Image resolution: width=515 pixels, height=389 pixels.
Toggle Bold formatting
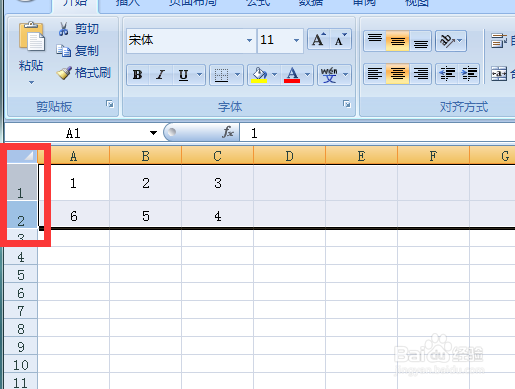coord(138,75)
